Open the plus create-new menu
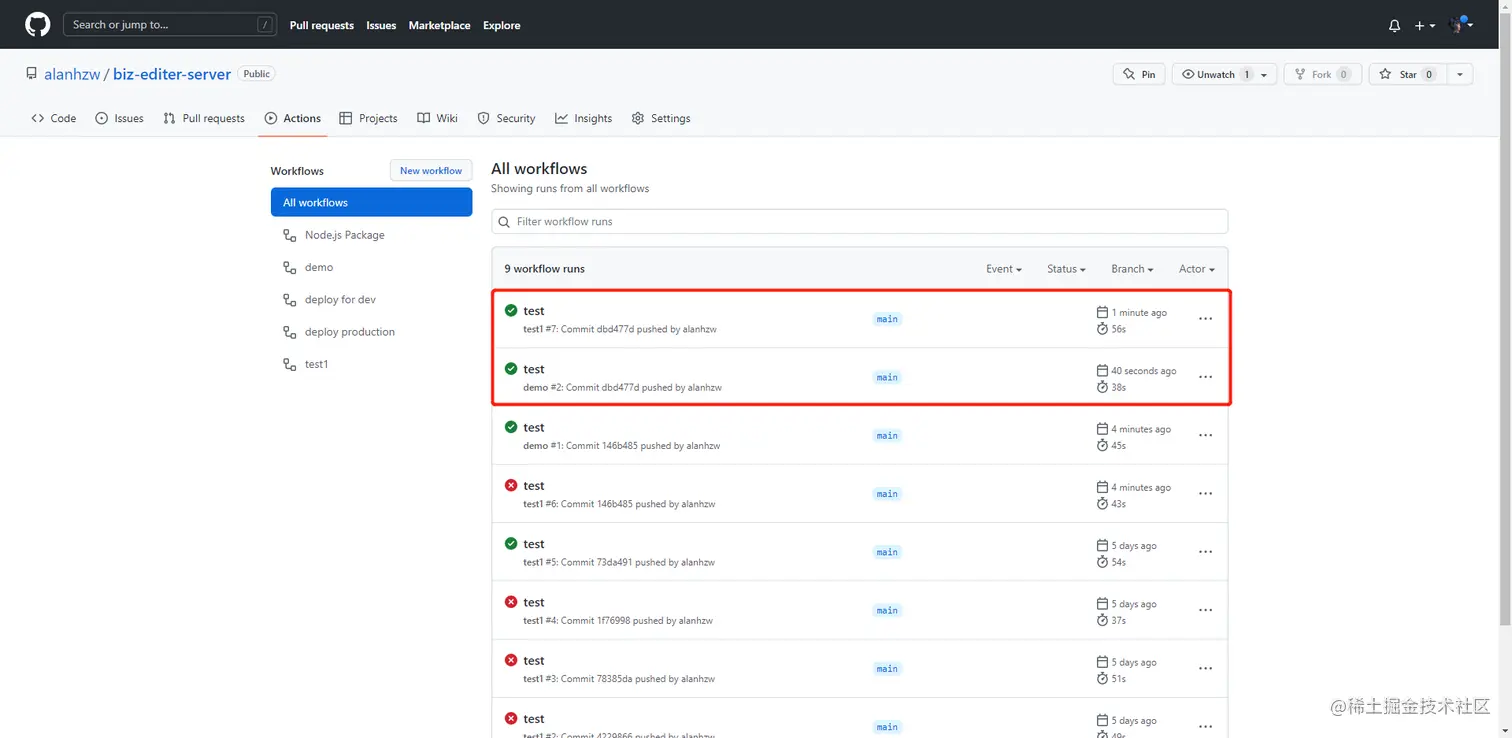 click(1425, 26)
